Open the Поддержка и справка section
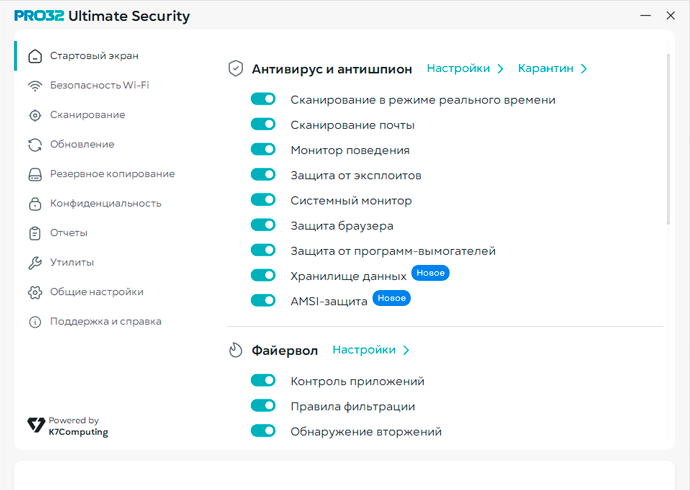The width and height of the screenshot is (690, 490). 105,322
